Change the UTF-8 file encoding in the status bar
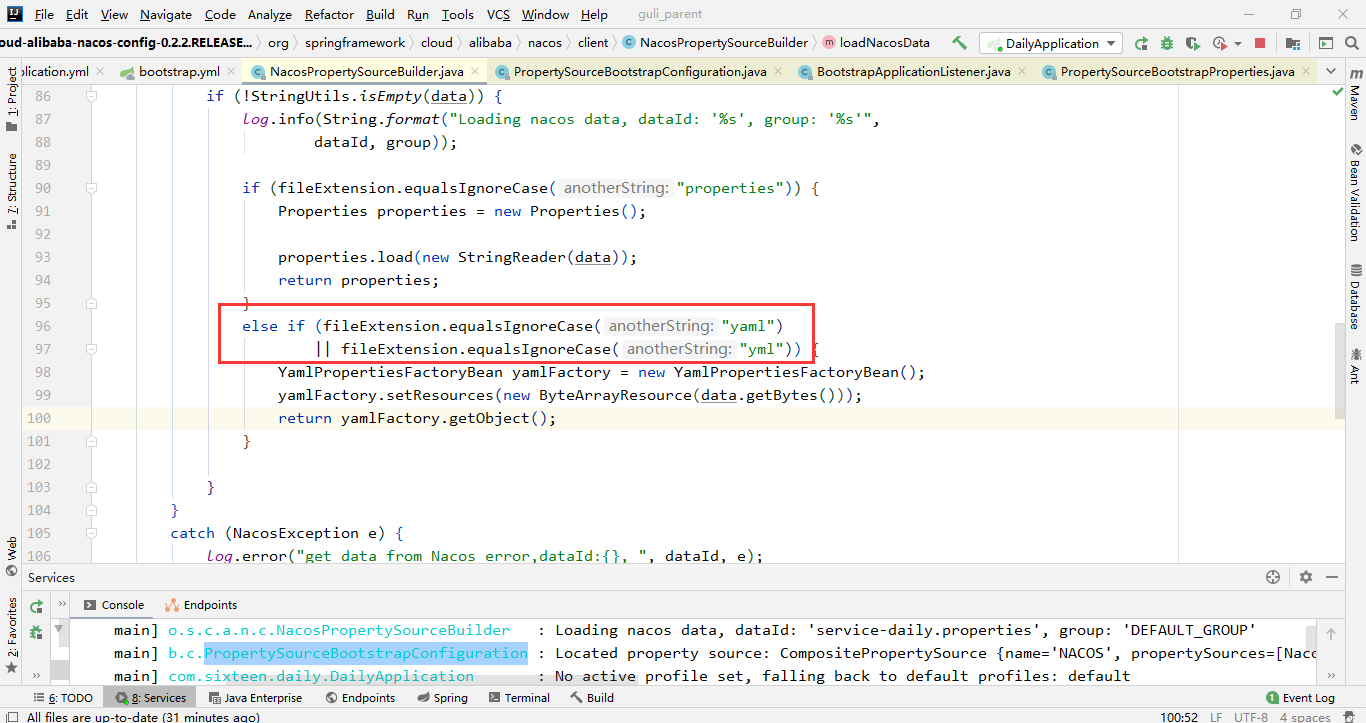 coord(1251,717)
